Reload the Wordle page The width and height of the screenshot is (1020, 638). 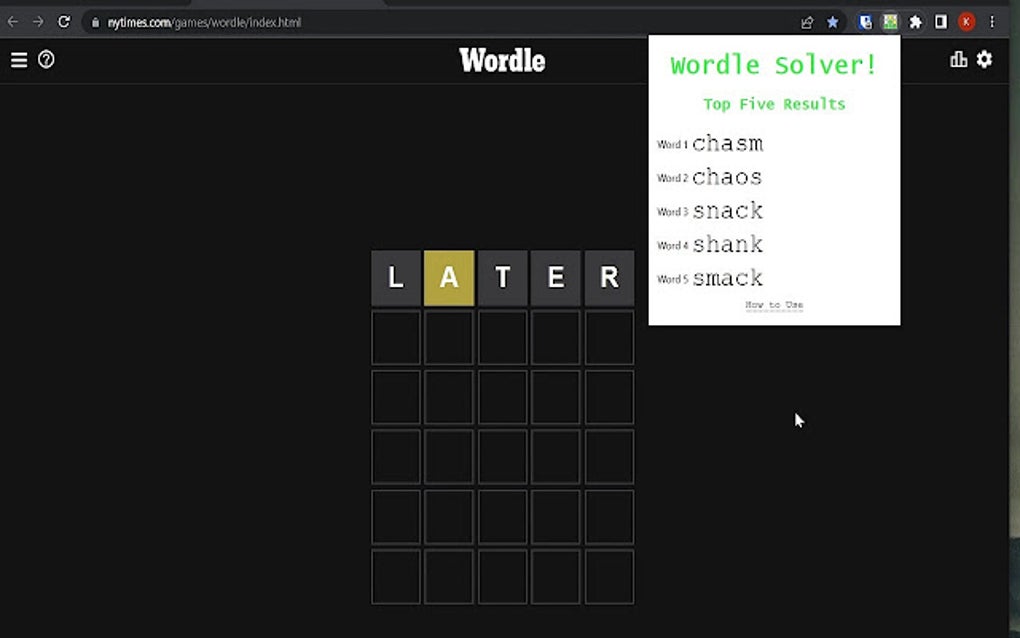(66, 21)
